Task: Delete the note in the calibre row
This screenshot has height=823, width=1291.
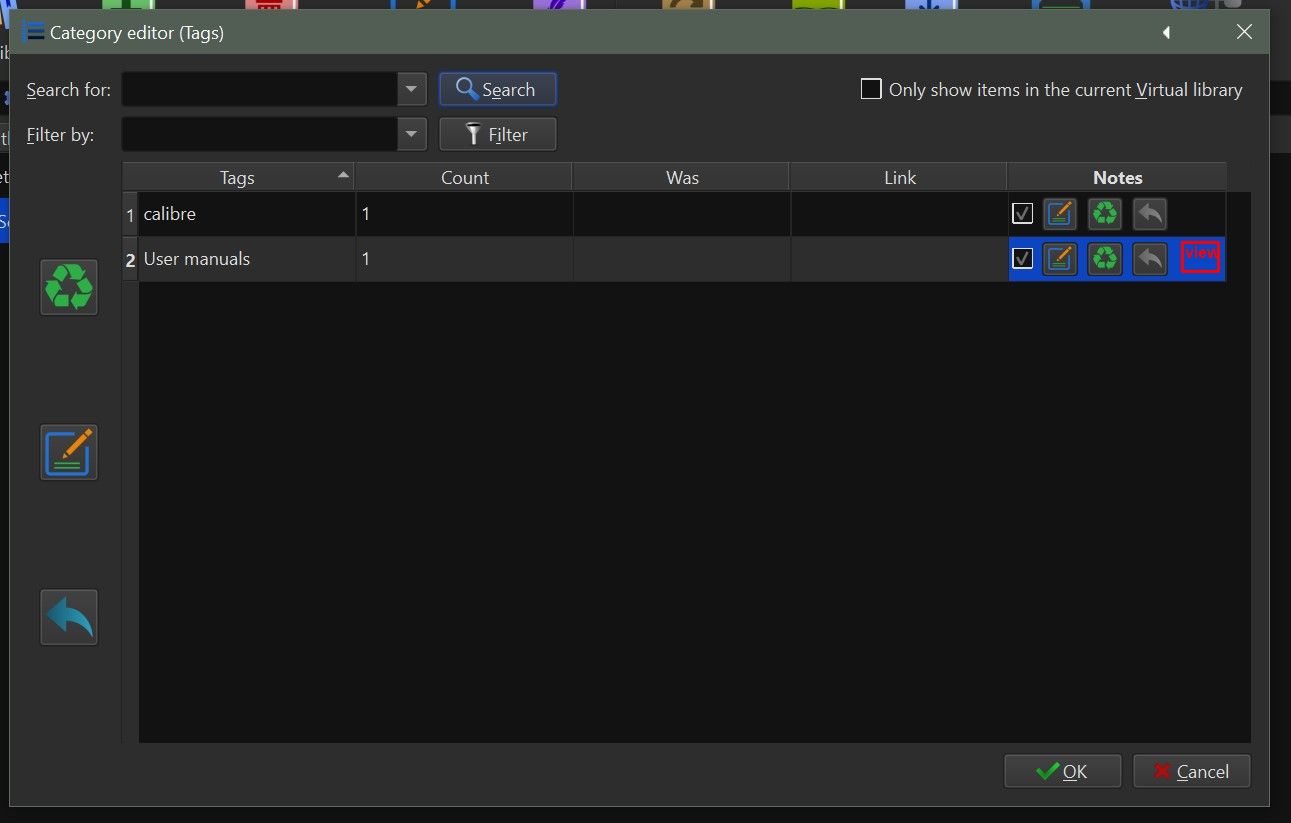Action: click(1105, 214)
